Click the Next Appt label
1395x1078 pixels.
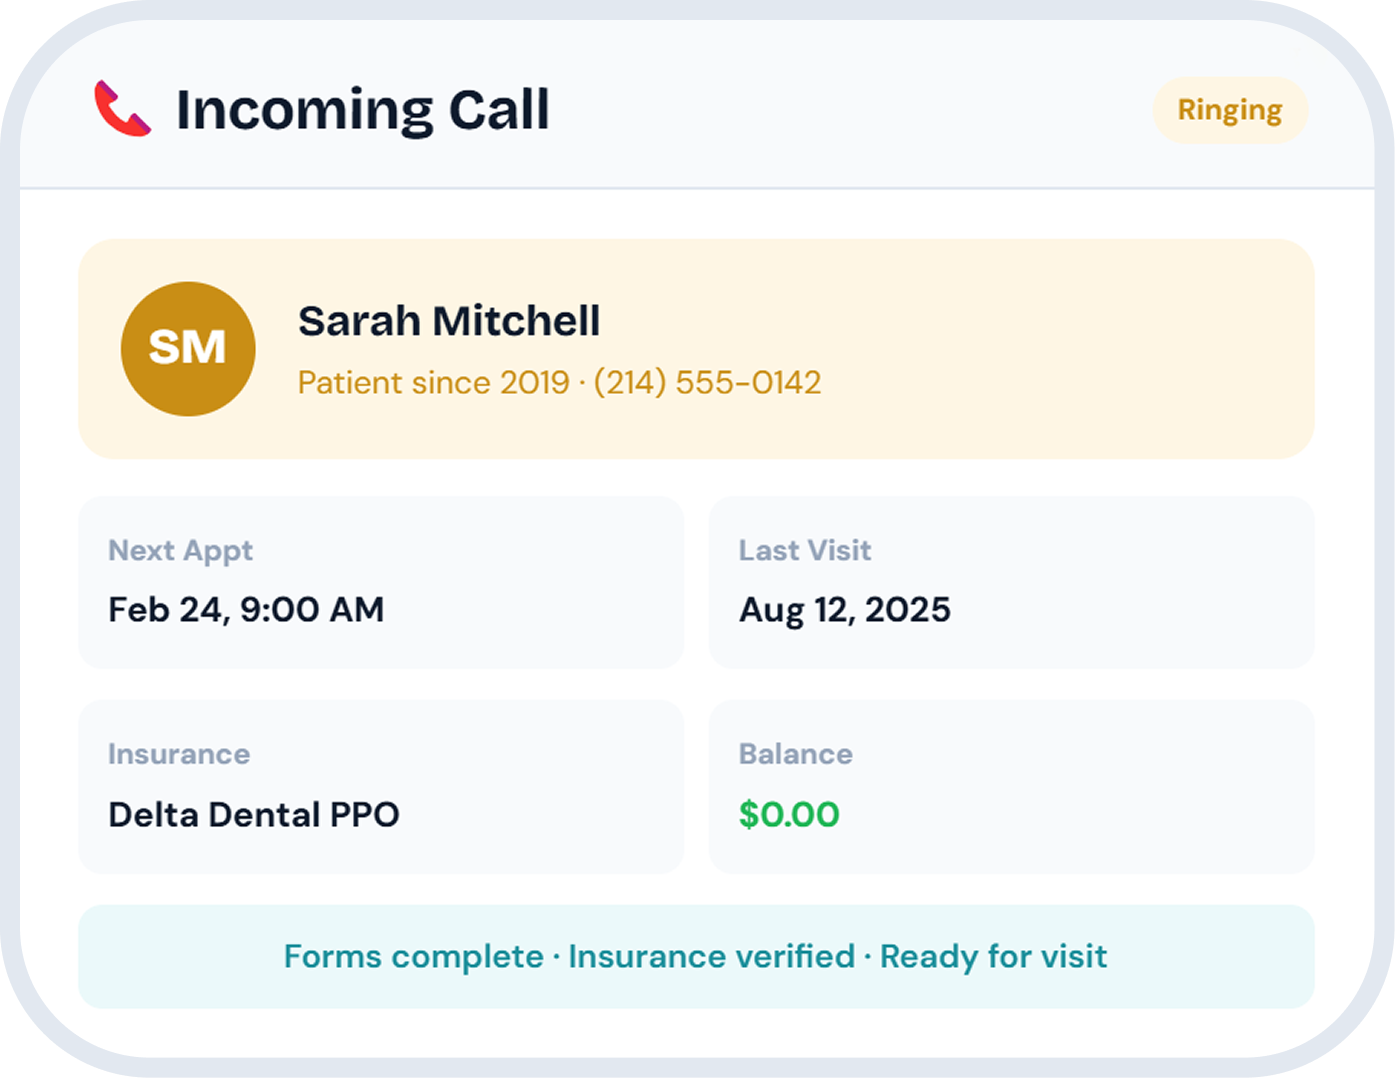[180, 550]
